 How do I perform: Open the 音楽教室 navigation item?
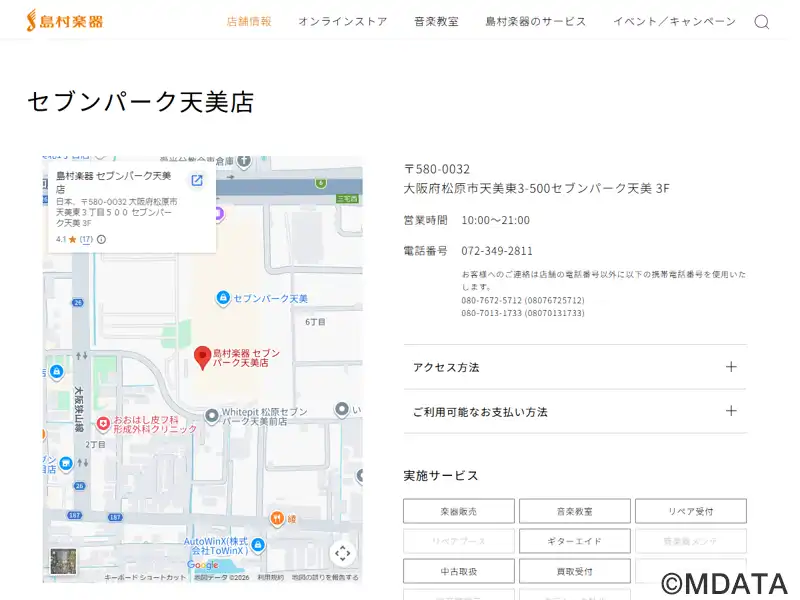[436, 21]
